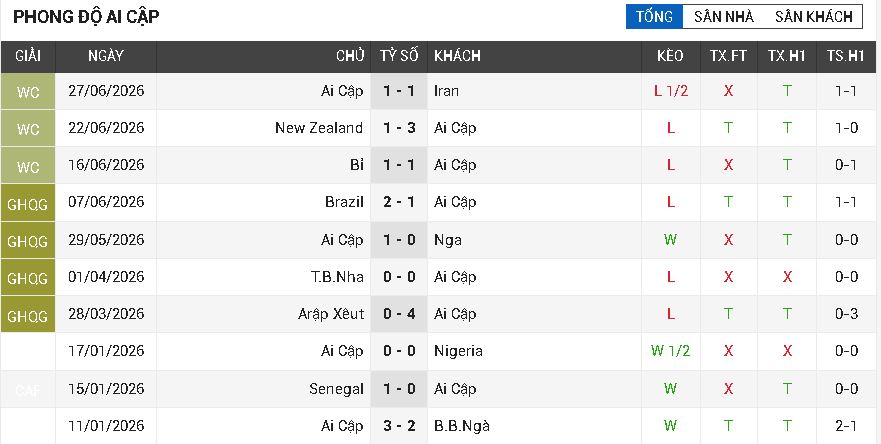Click the CAF badge for Senegal match
Viewport: 881px width, 444px height.
click(x=28, y=389)
